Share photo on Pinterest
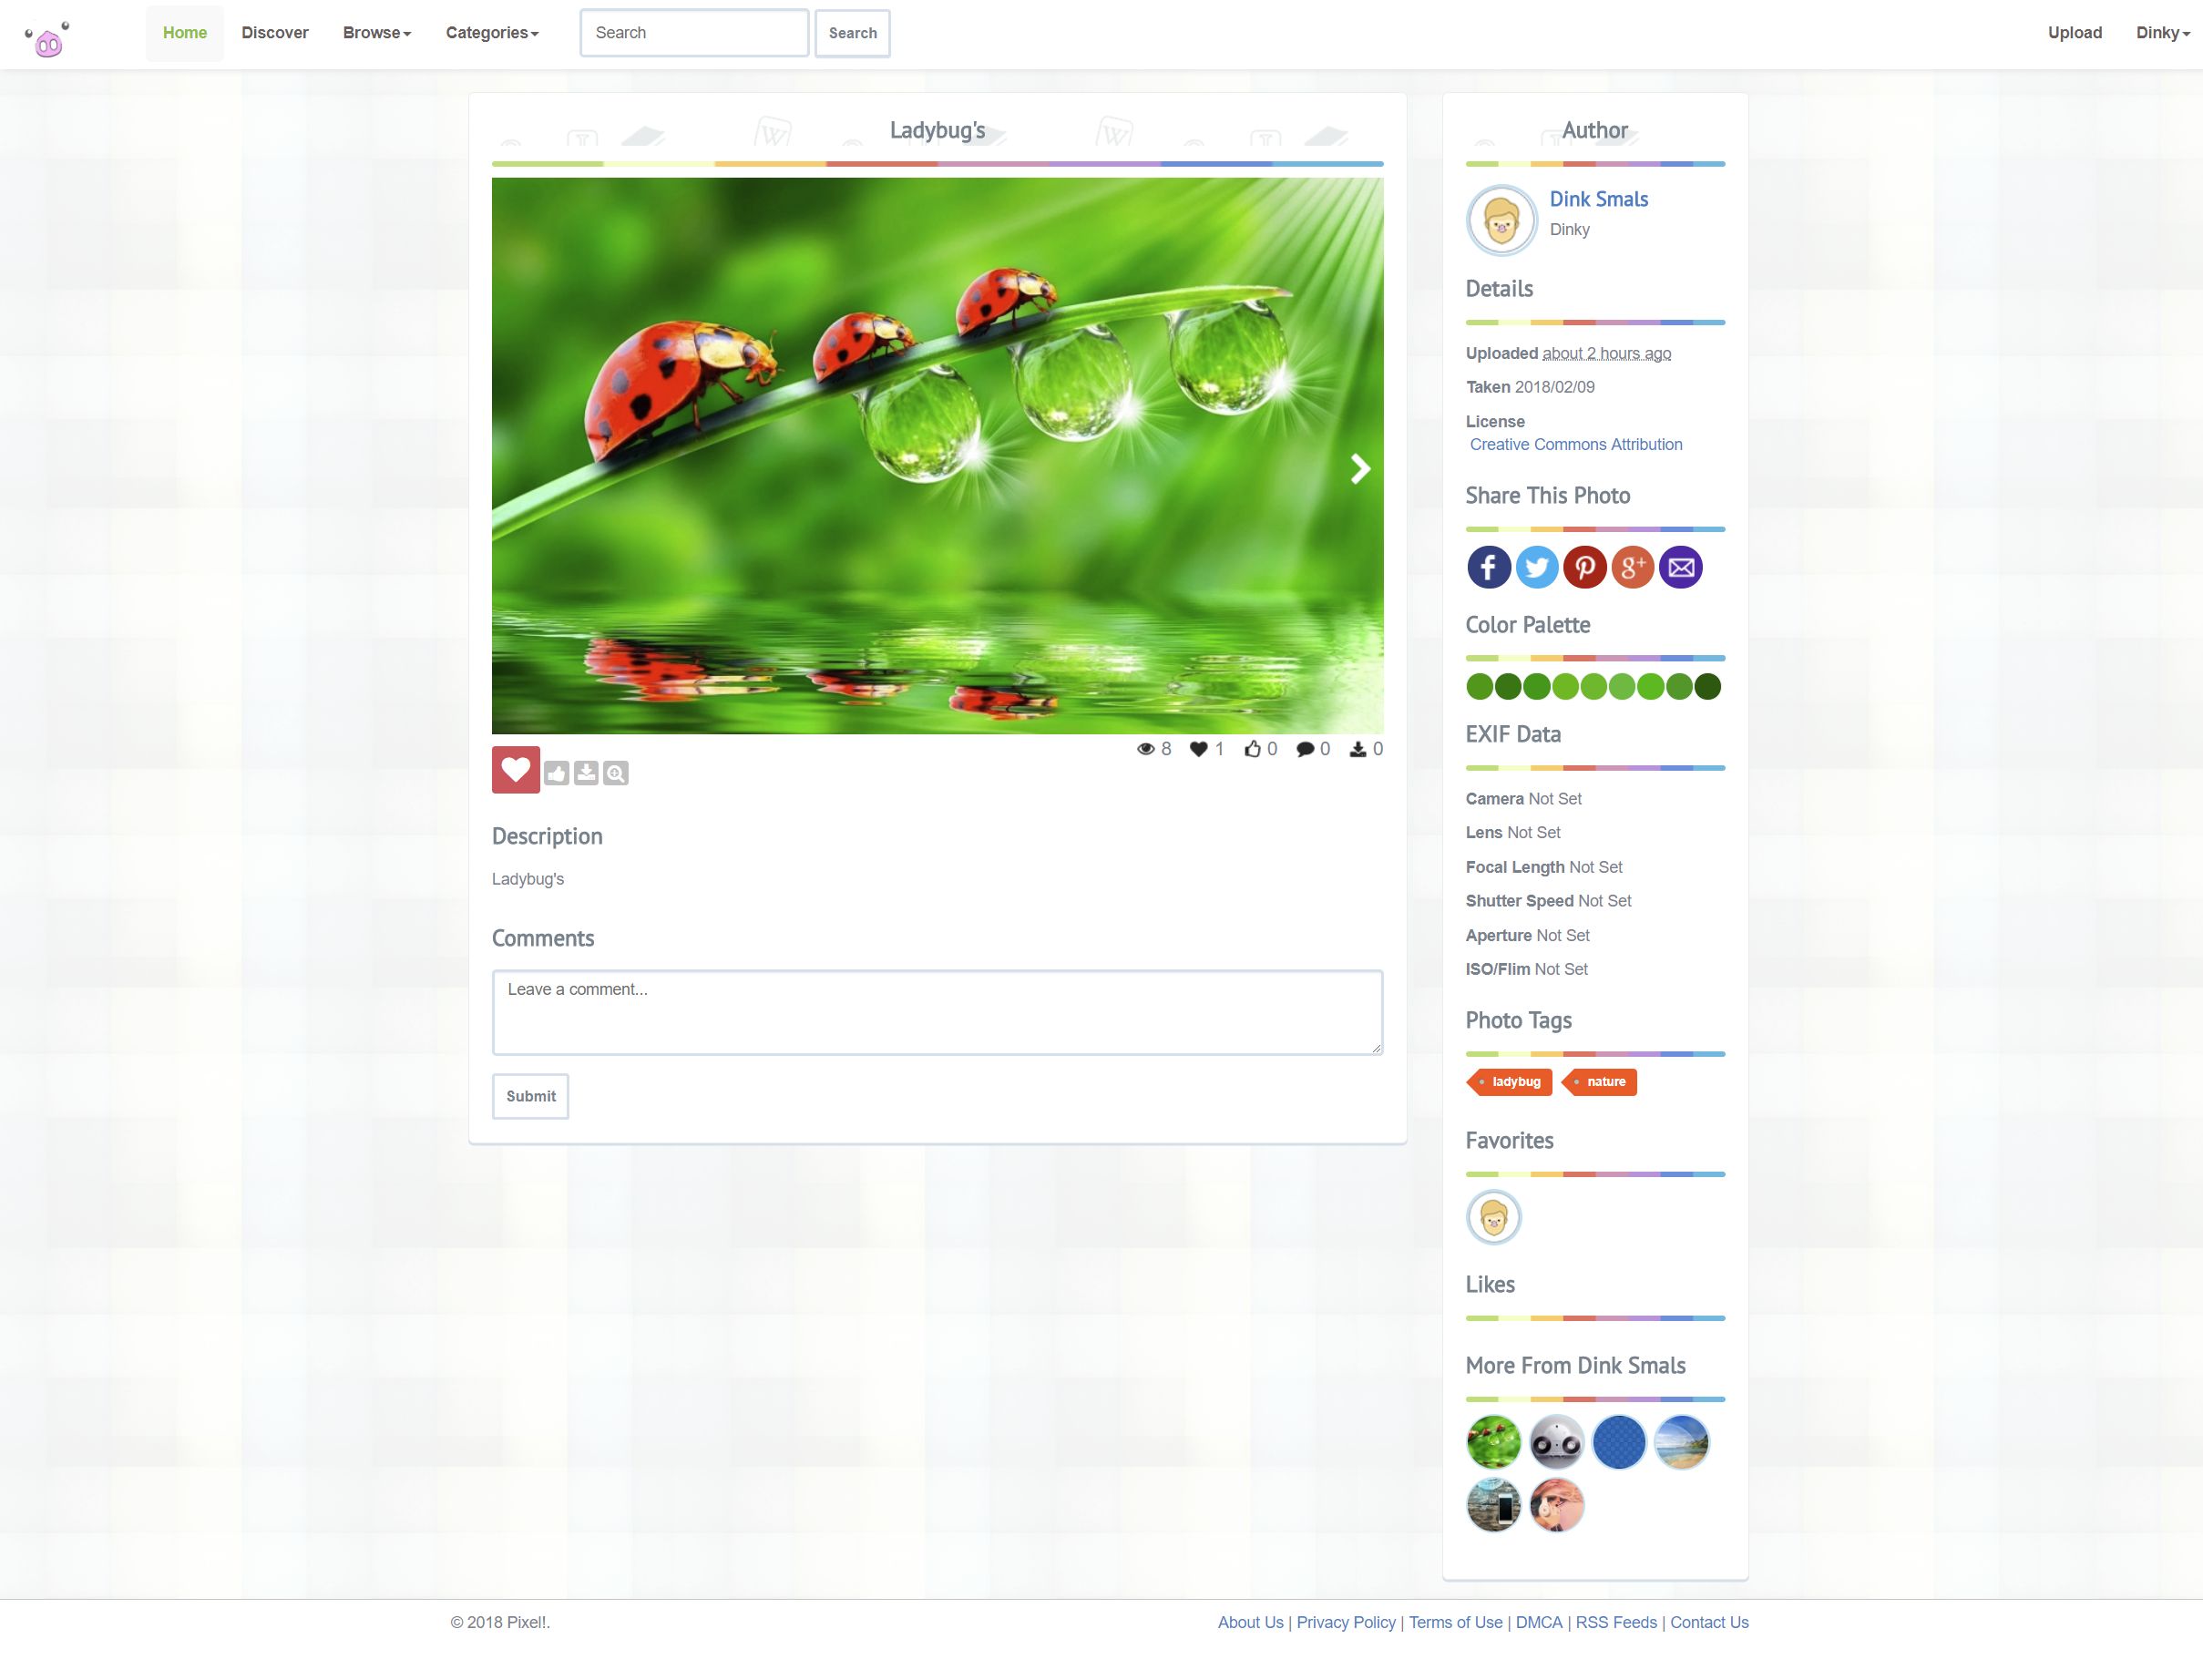This screenshot has height=1680, width=2203. click(1584, 567)
